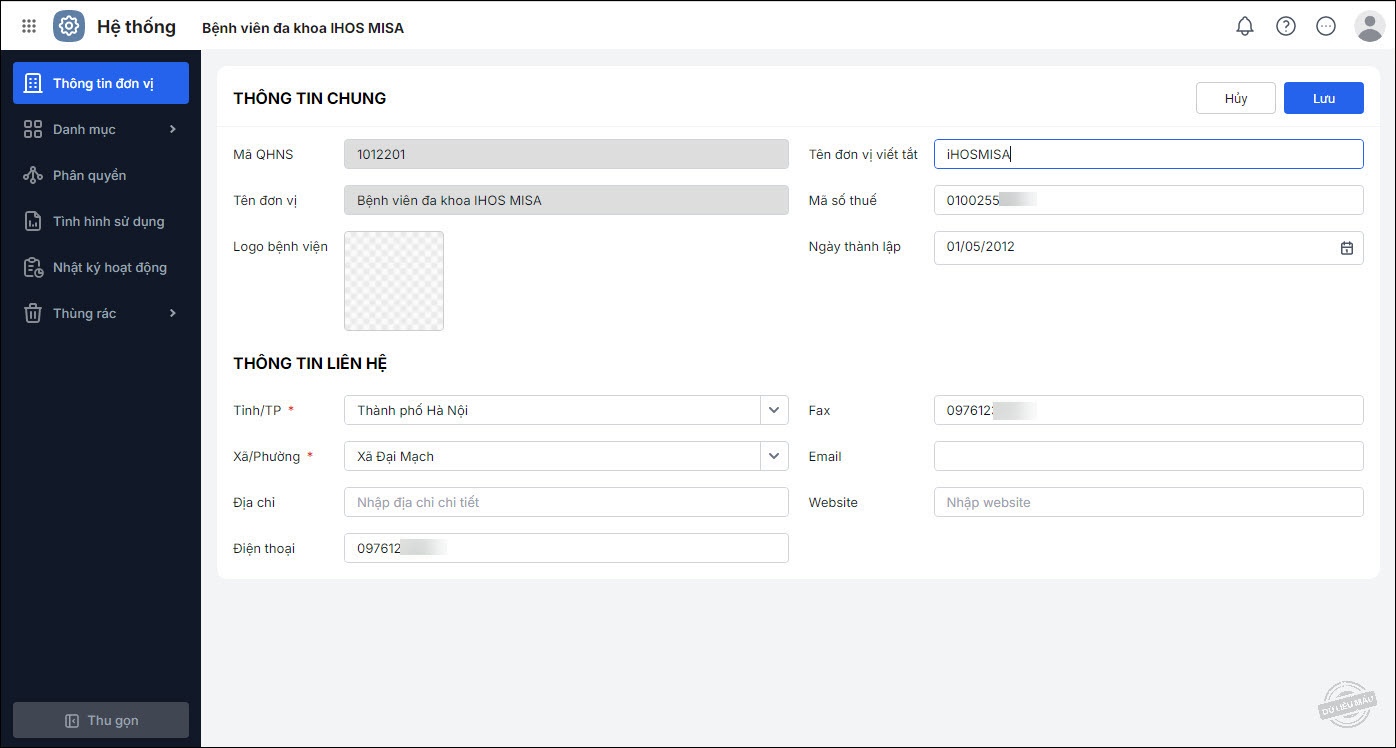Click the empty Email input field

[x=1149, y=456]
